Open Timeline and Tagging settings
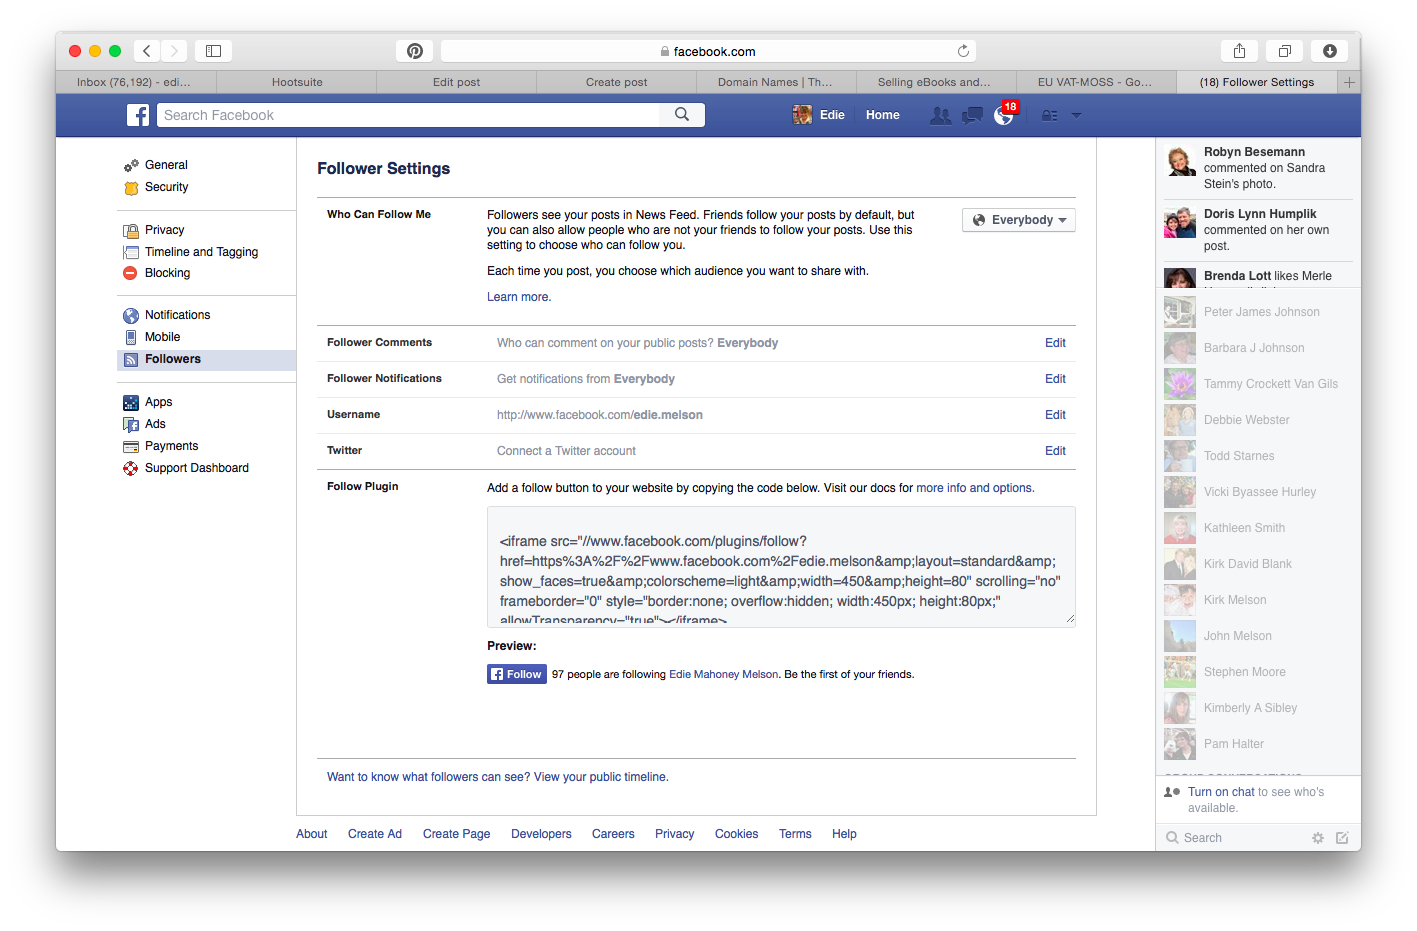 [x=201, y=252]
